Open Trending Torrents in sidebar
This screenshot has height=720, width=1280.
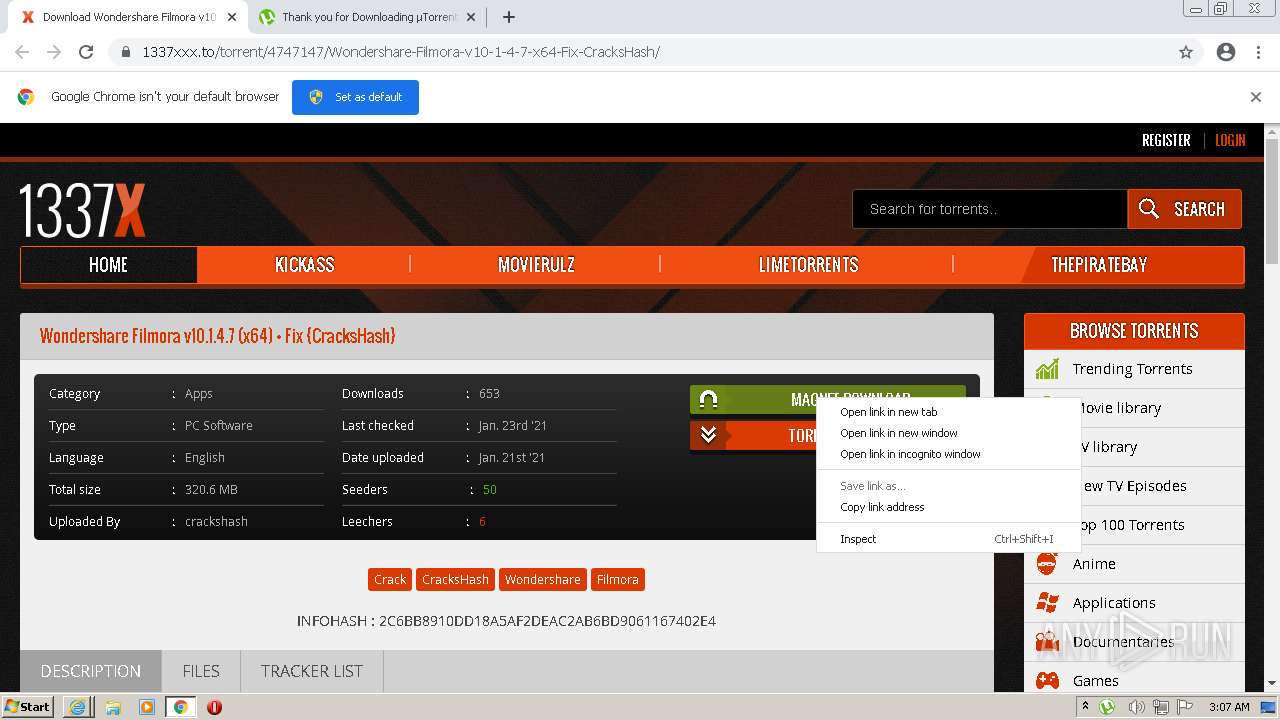1132,369
